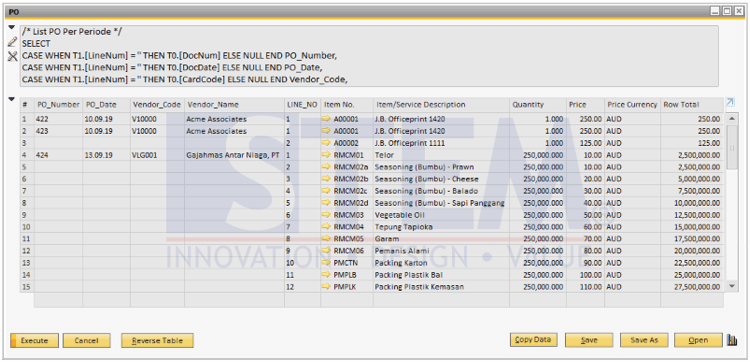The width and height of the screenshot is (750, 362).
Task: Select Gajahmas Antar Niaga, PT cell
Action: [234, 155]
